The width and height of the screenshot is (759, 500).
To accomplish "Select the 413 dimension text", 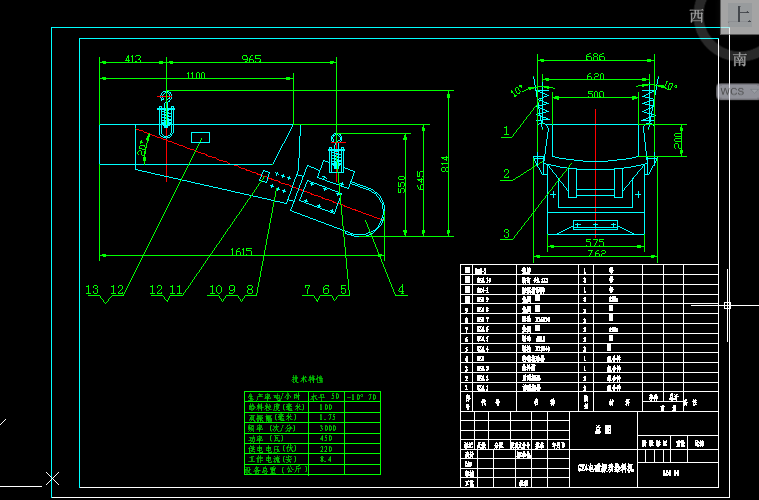I will [133, 59].
